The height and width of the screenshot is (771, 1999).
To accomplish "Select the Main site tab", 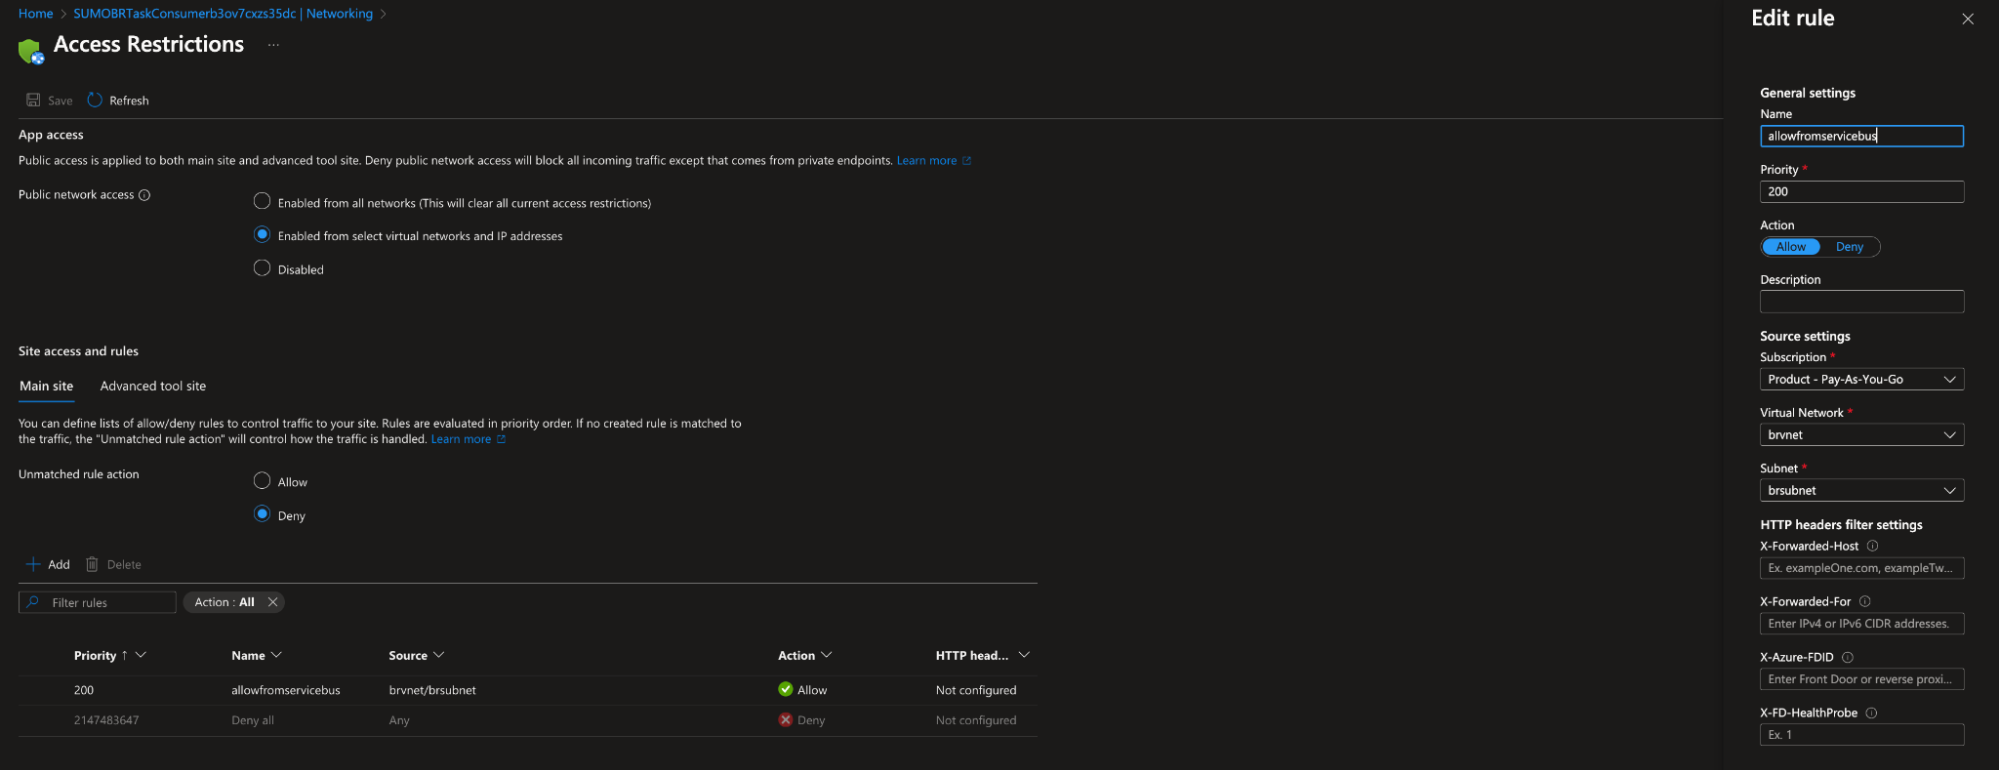I will [x=46, y=386].
